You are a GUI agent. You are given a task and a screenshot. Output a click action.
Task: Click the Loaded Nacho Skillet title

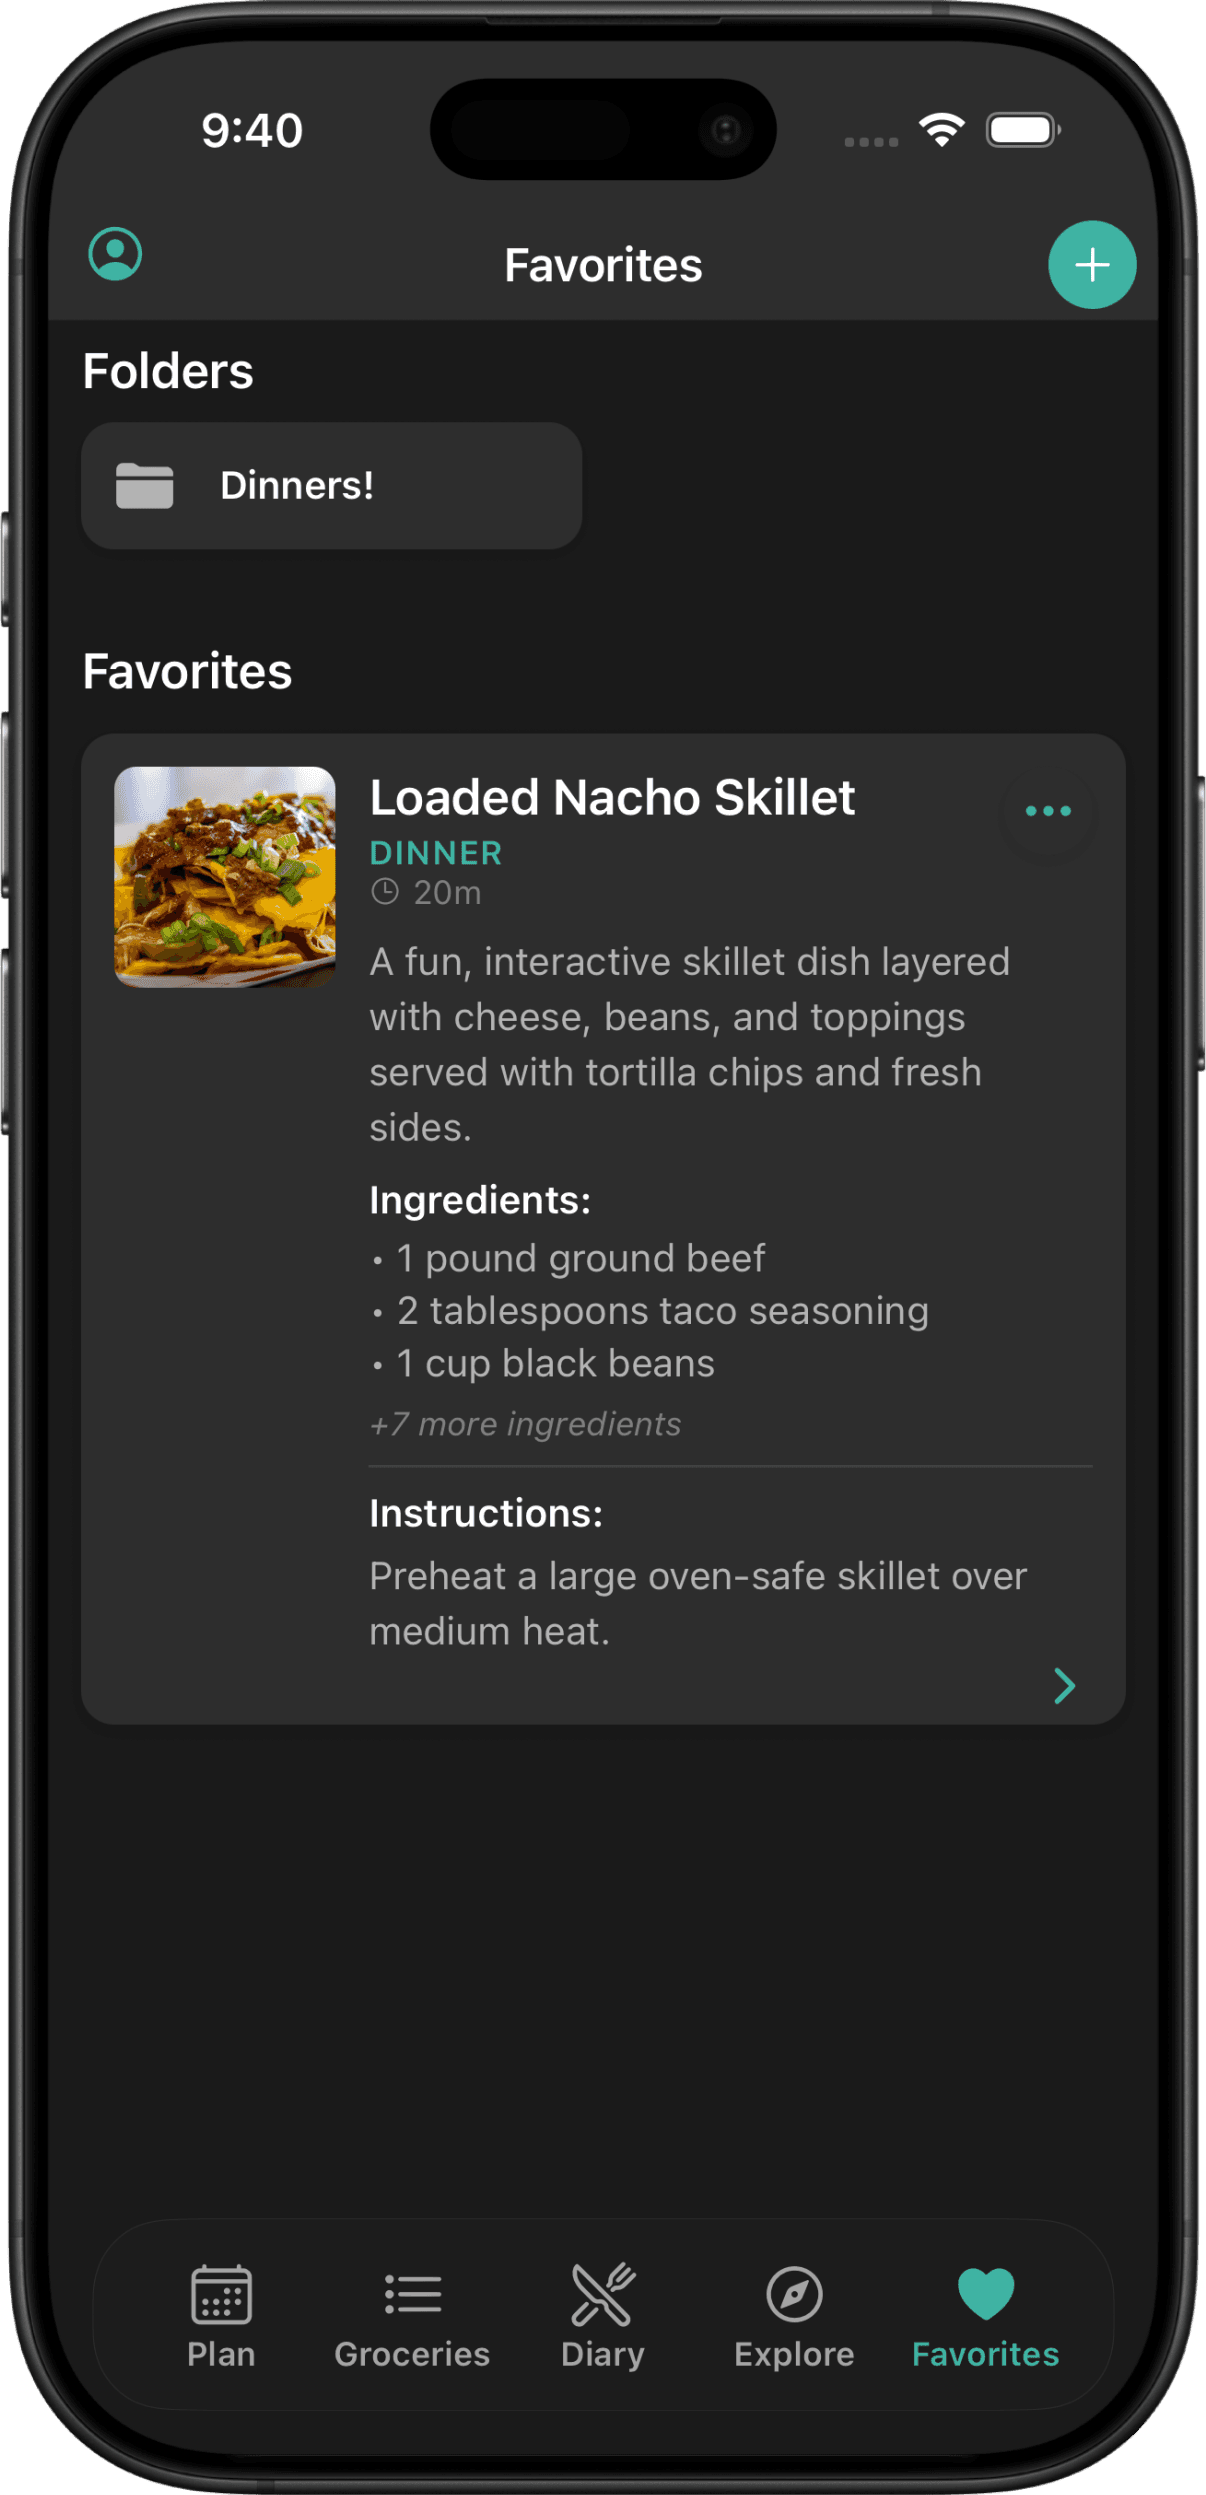tap(611, 797)
